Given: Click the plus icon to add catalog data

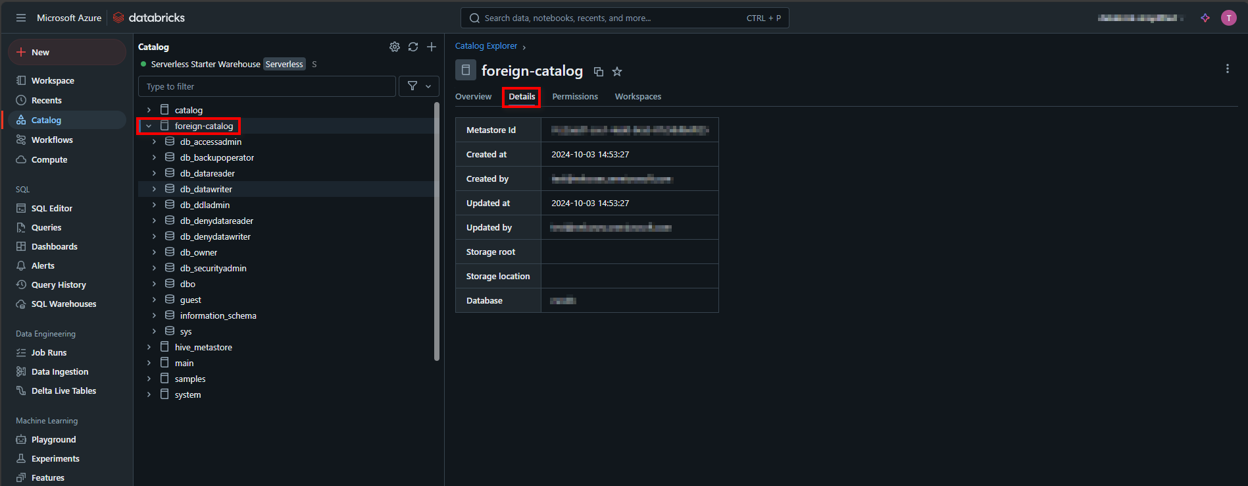Looking at the screenshot, I should [432, 47].
